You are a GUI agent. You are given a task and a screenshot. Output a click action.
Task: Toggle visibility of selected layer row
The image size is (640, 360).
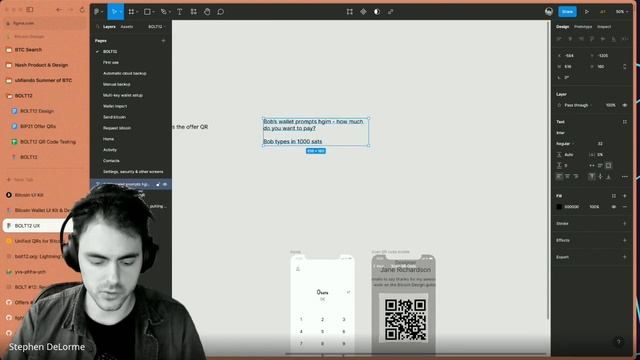coord(165,184)
